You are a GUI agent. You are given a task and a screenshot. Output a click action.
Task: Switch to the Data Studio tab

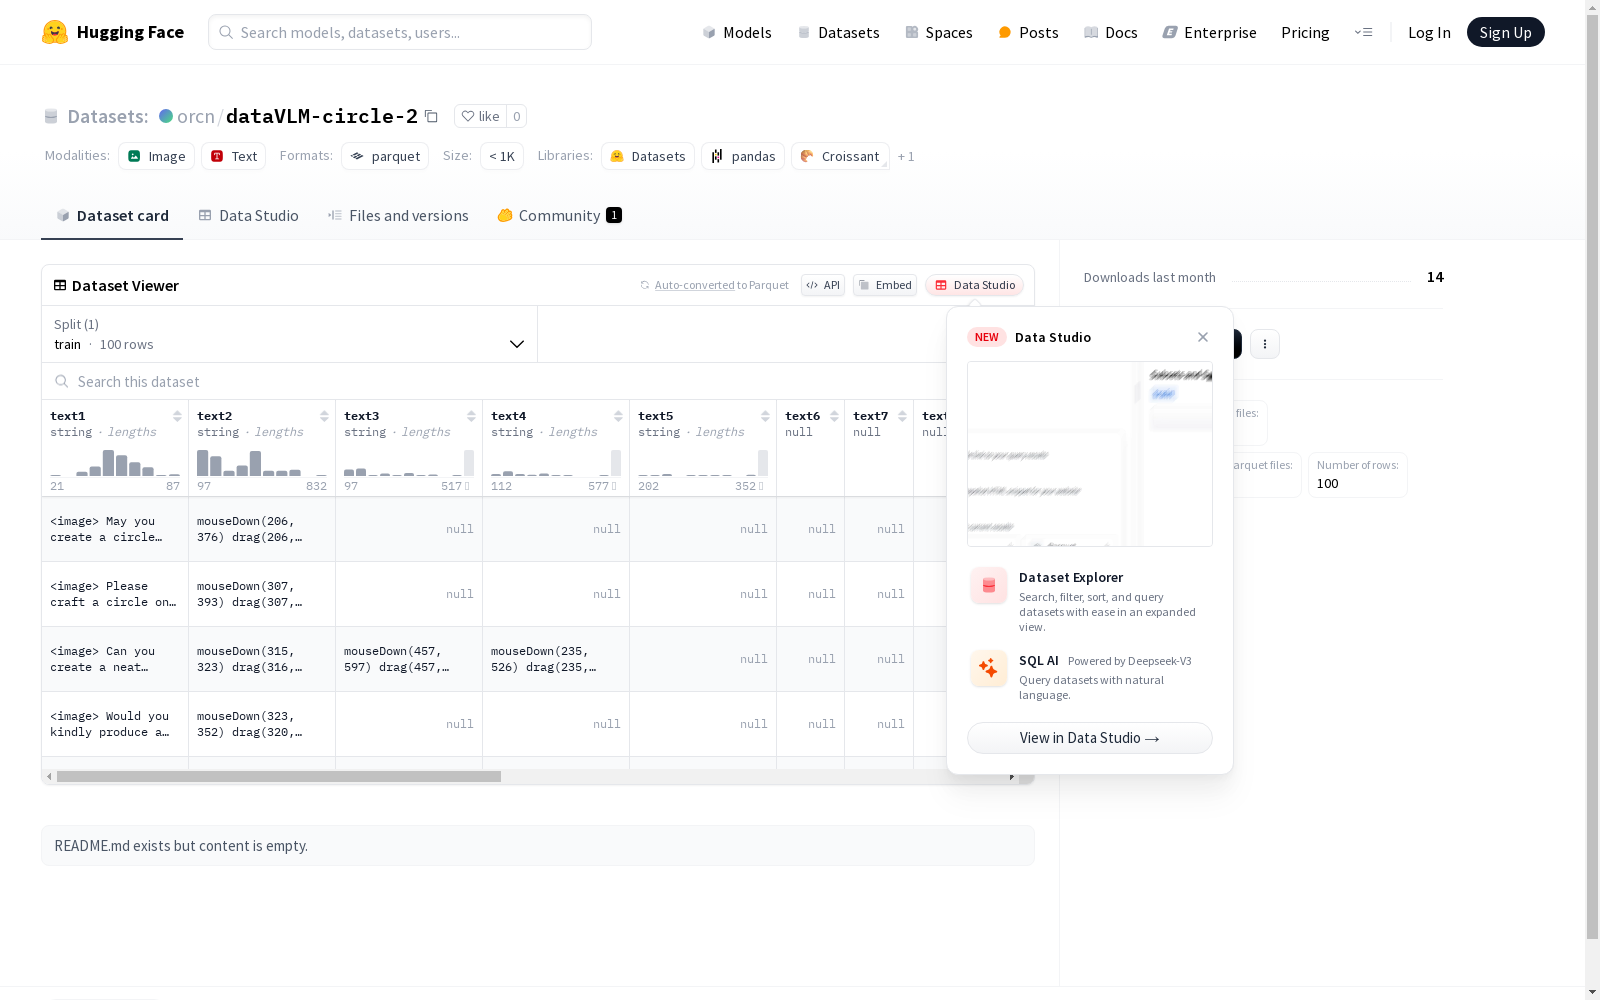(x=248, y=216)
